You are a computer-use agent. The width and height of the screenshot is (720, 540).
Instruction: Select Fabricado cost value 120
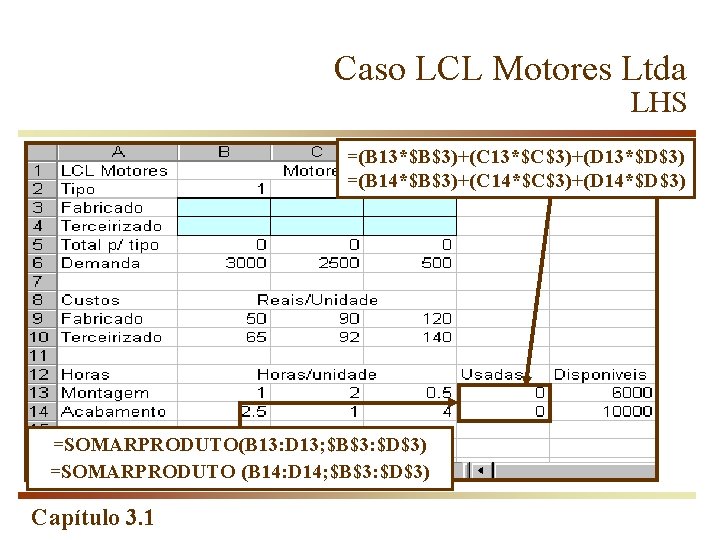click(x=410, y=319)
